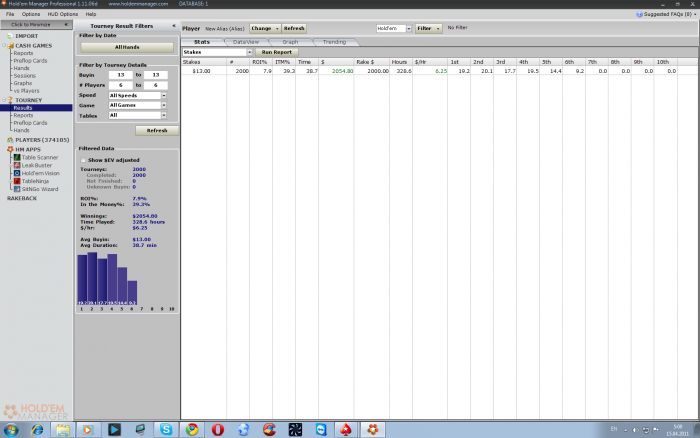Image resolution: width=700 pixels, height=438 pixels.
Task: Click the TOURNEY trophy icon
Action: coord(10,100)
